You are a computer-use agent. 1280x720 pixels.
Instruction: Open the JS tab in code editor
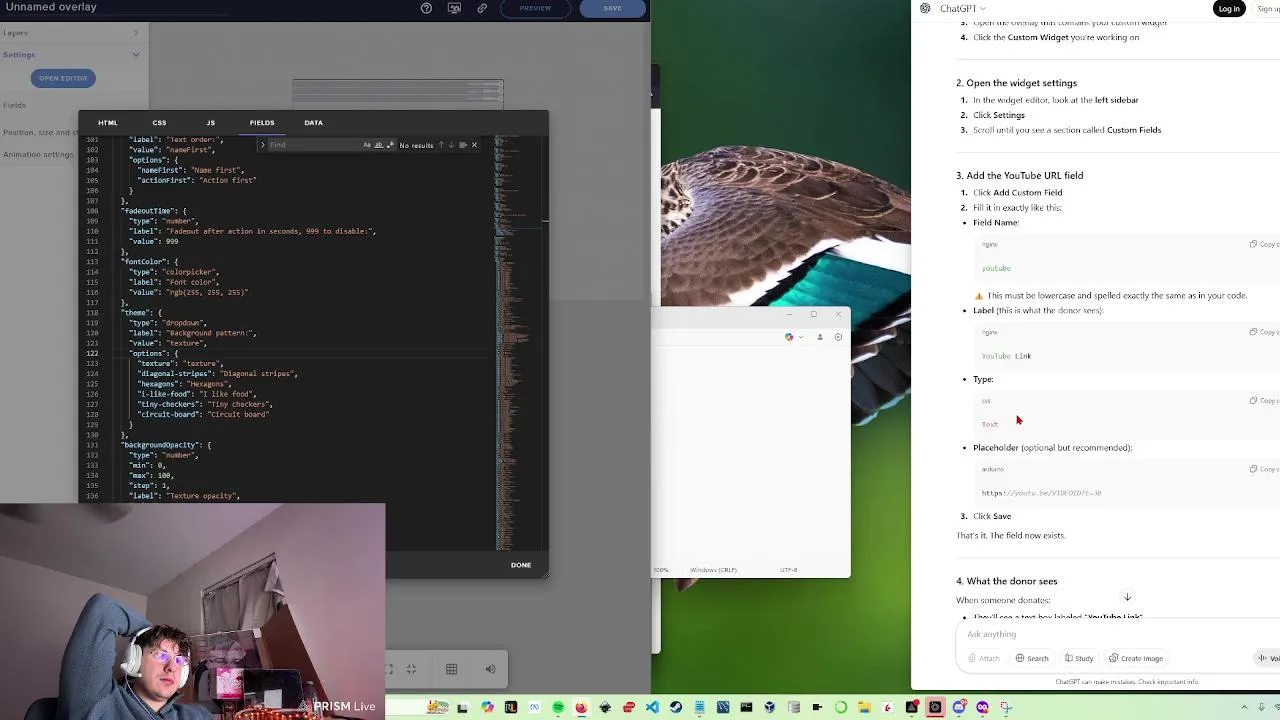point(210,123)
